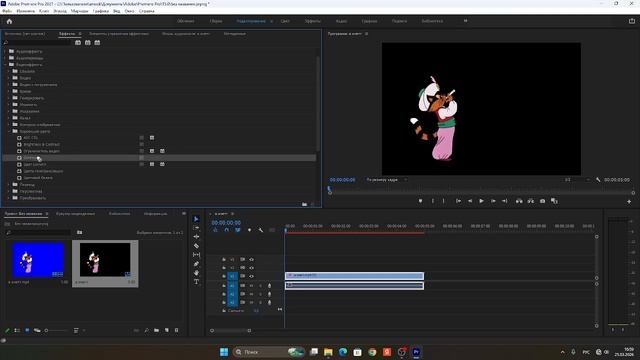
Task: Open workspace overflow chevron menu
Action: pyautogui.click(x=465, y=21)
